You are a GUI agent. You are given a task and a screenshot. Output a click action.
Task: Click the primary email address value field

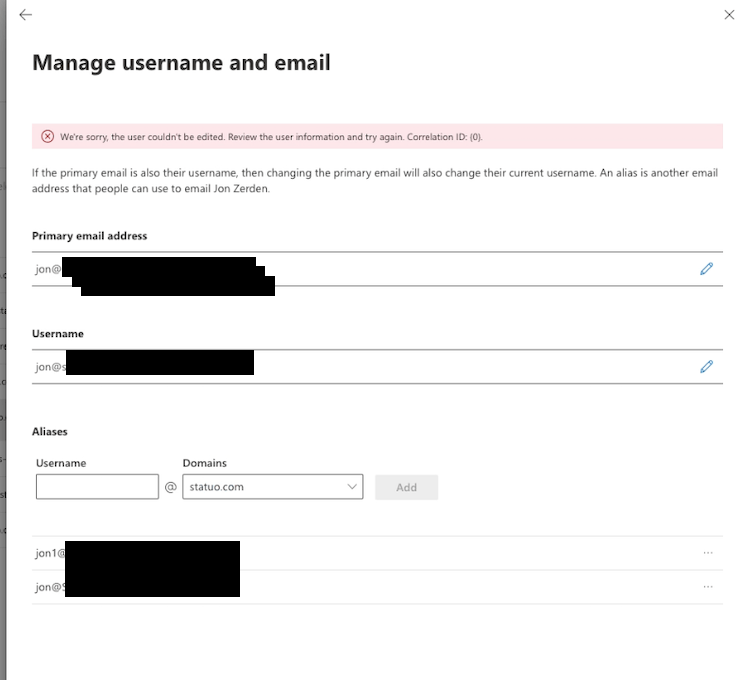pyautogui.click(x=377, y=269)
